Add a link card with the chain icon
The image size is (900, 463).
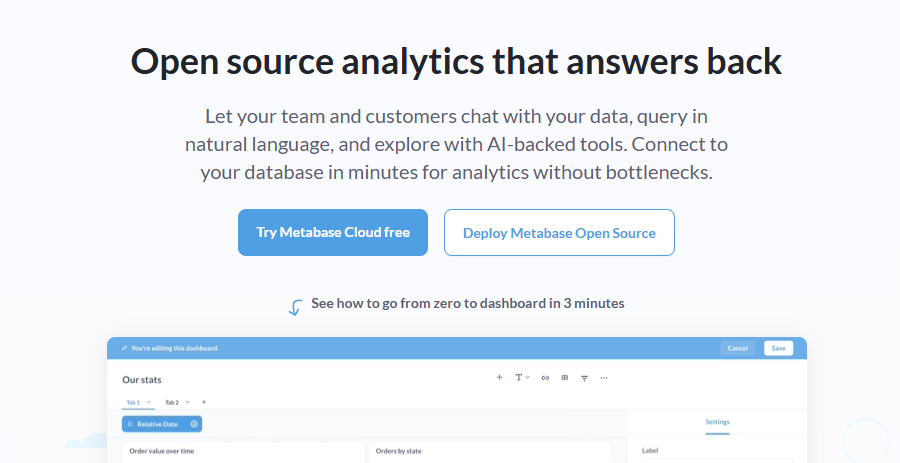(545, 378)
